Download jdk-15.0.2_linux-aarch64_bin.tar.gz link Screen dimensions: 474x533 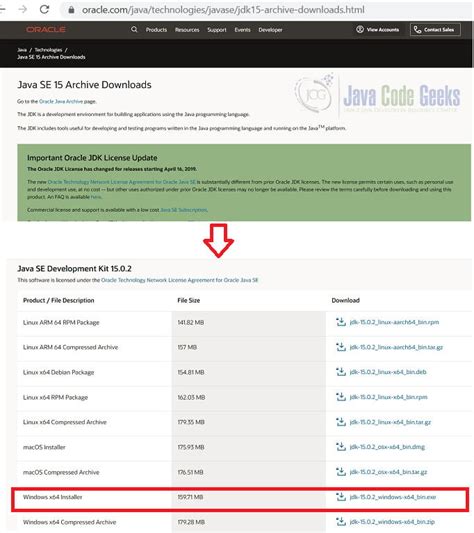(396, 347)
